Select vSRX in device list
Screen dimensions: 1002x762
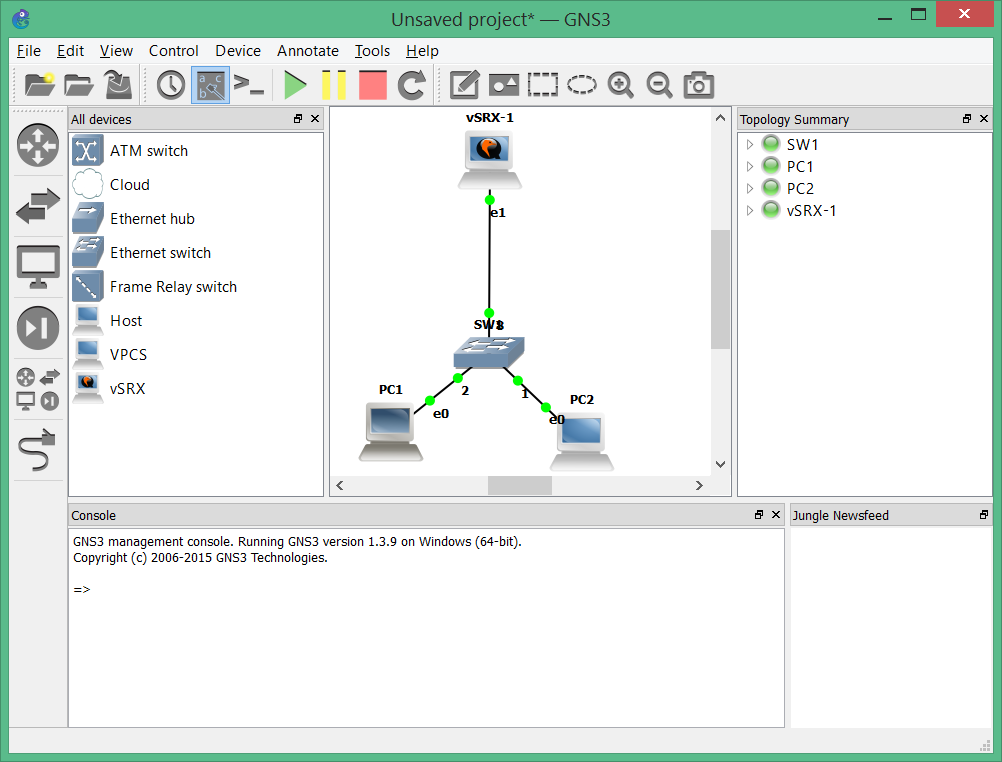tap(197, 388)
